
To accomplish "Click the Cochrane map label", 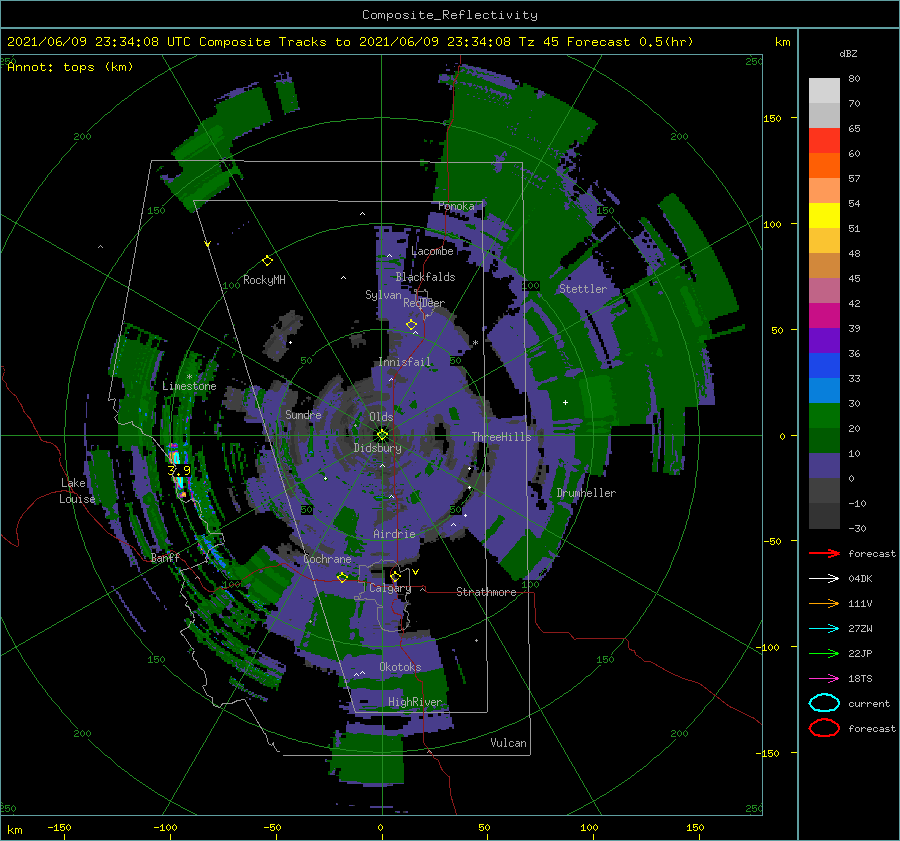I will [x=327, y=559].
